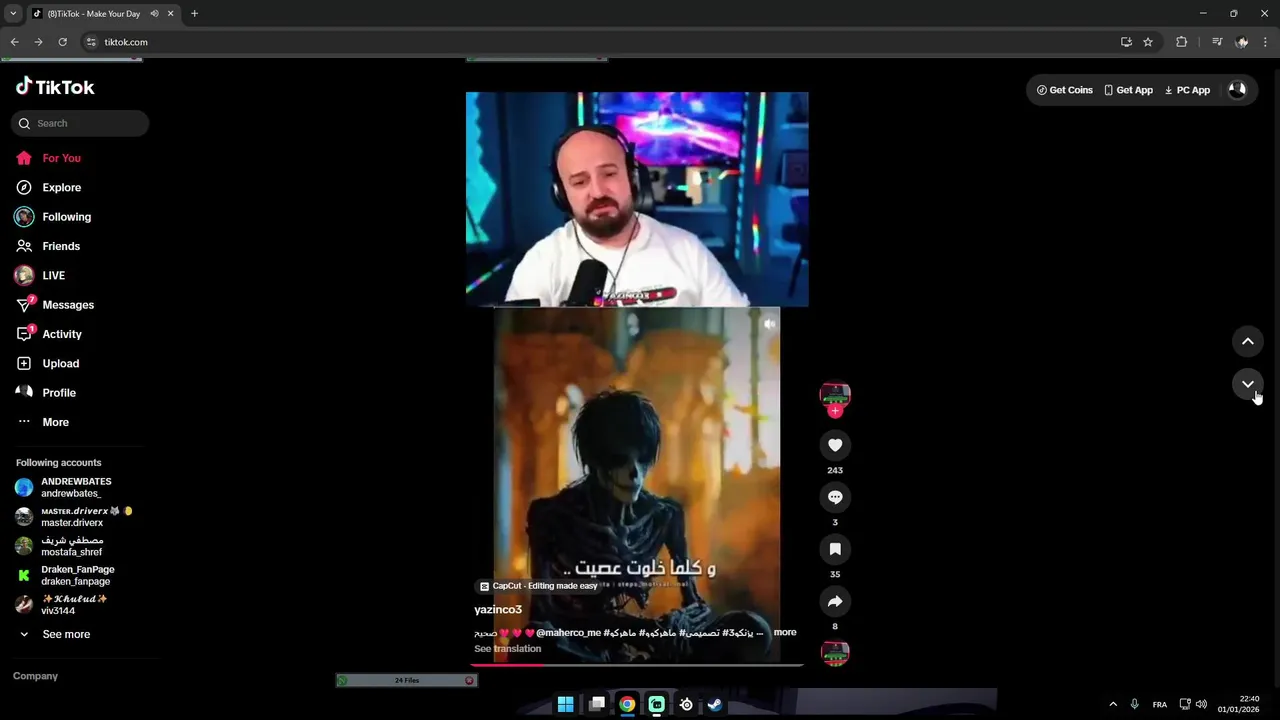The height and width of the screenshot is (720, 1280).
Task: Share the video with arrow icon
Action: click(835, 601)
